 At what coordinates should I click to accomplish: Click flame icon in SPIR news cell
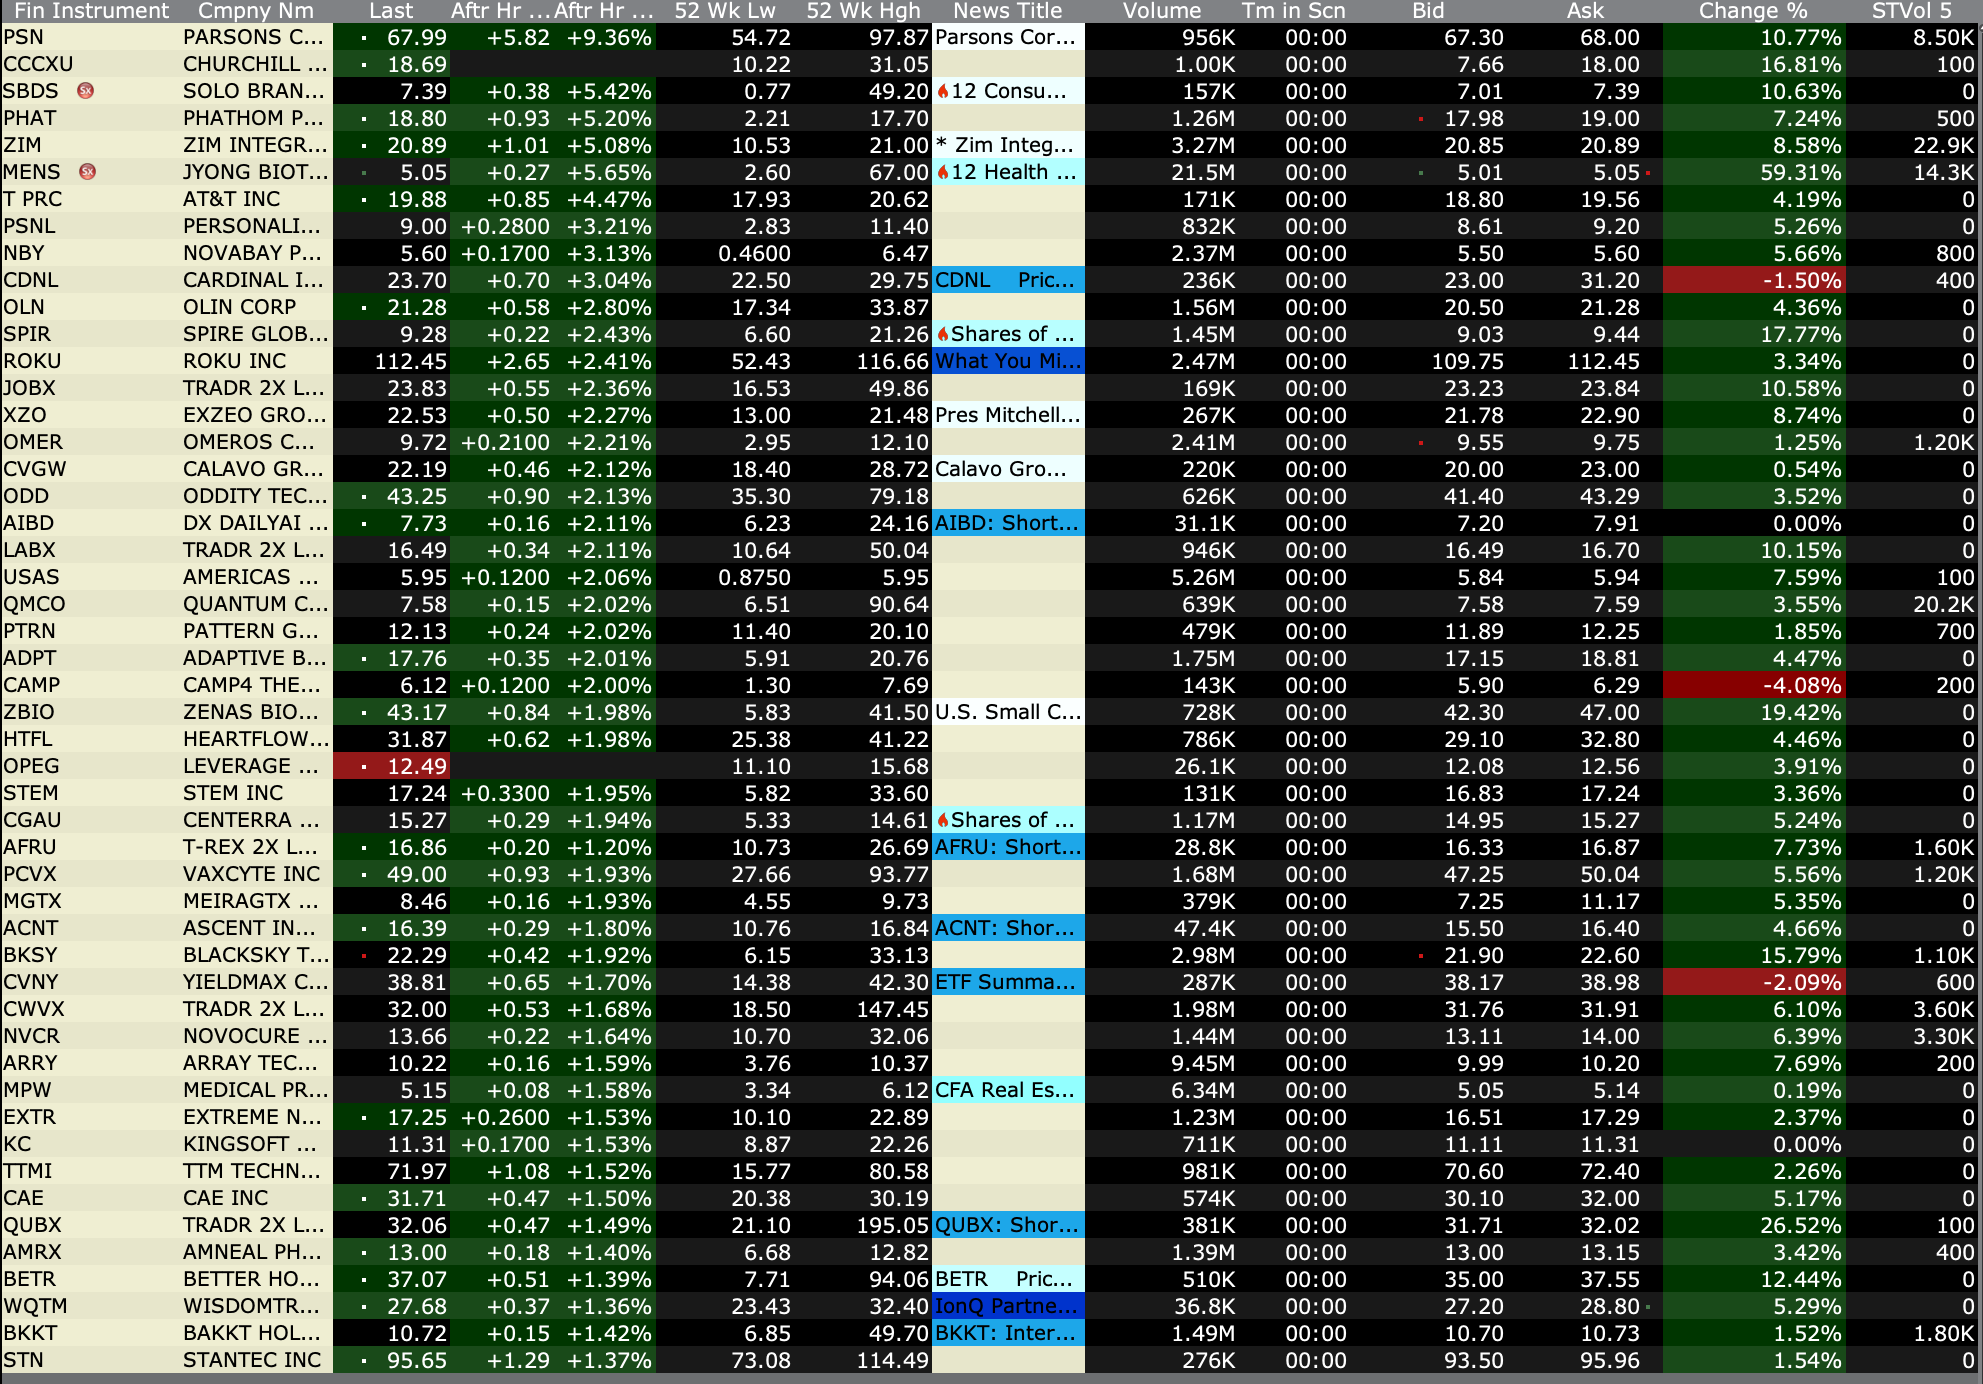[x=942, y=334]
